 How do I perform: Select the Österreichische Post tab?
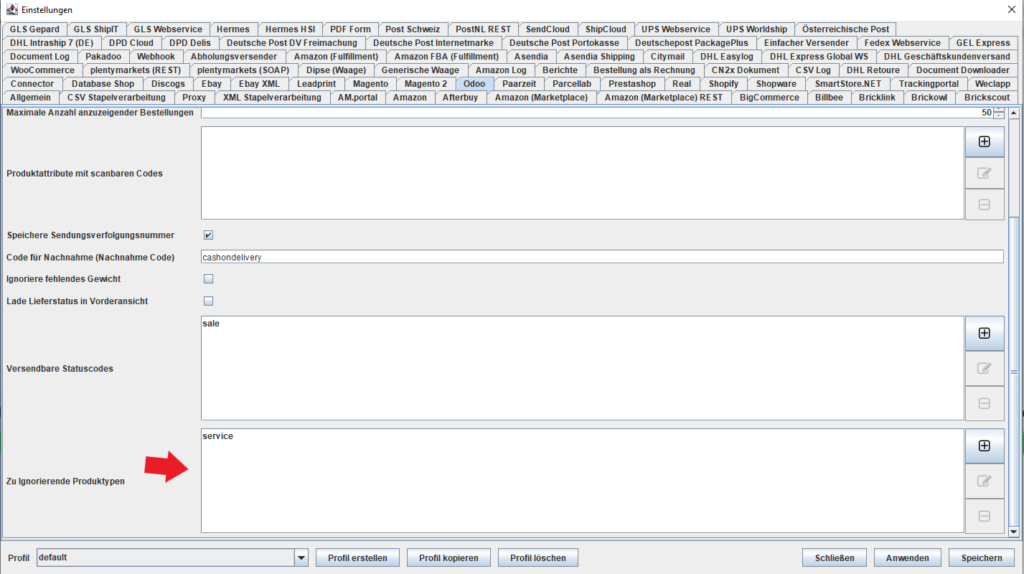point(845,29)
